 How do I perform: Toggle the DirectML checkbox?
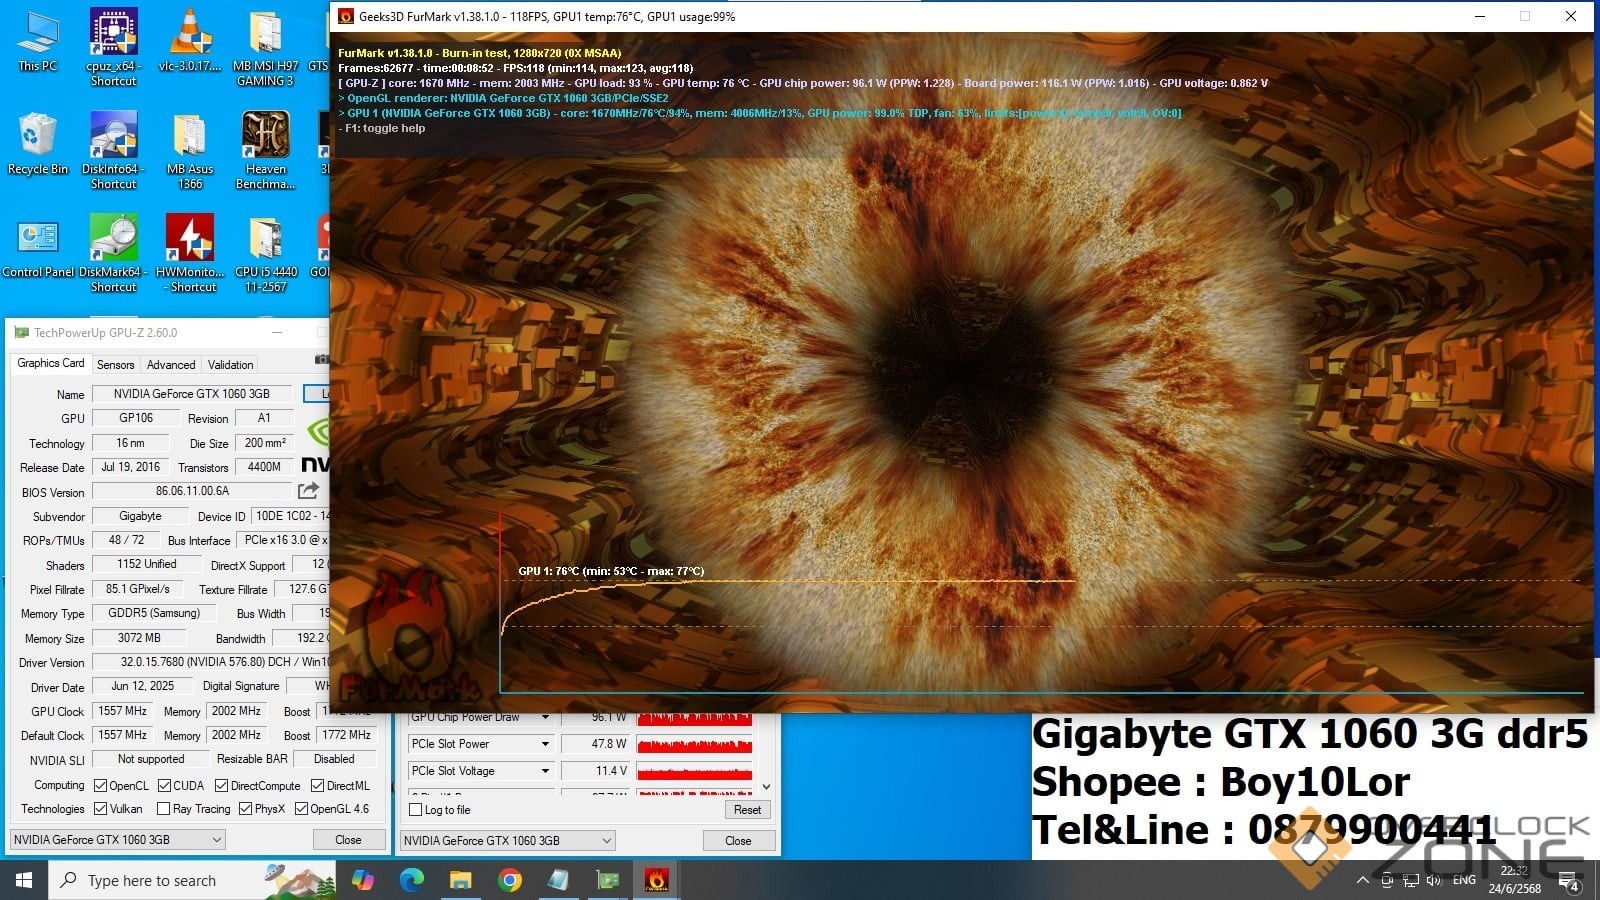317,786
